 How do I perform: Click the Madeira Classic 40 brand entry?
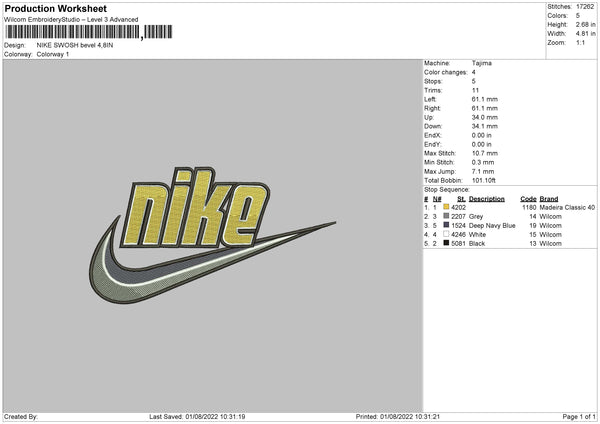click(x=567, y=207)
